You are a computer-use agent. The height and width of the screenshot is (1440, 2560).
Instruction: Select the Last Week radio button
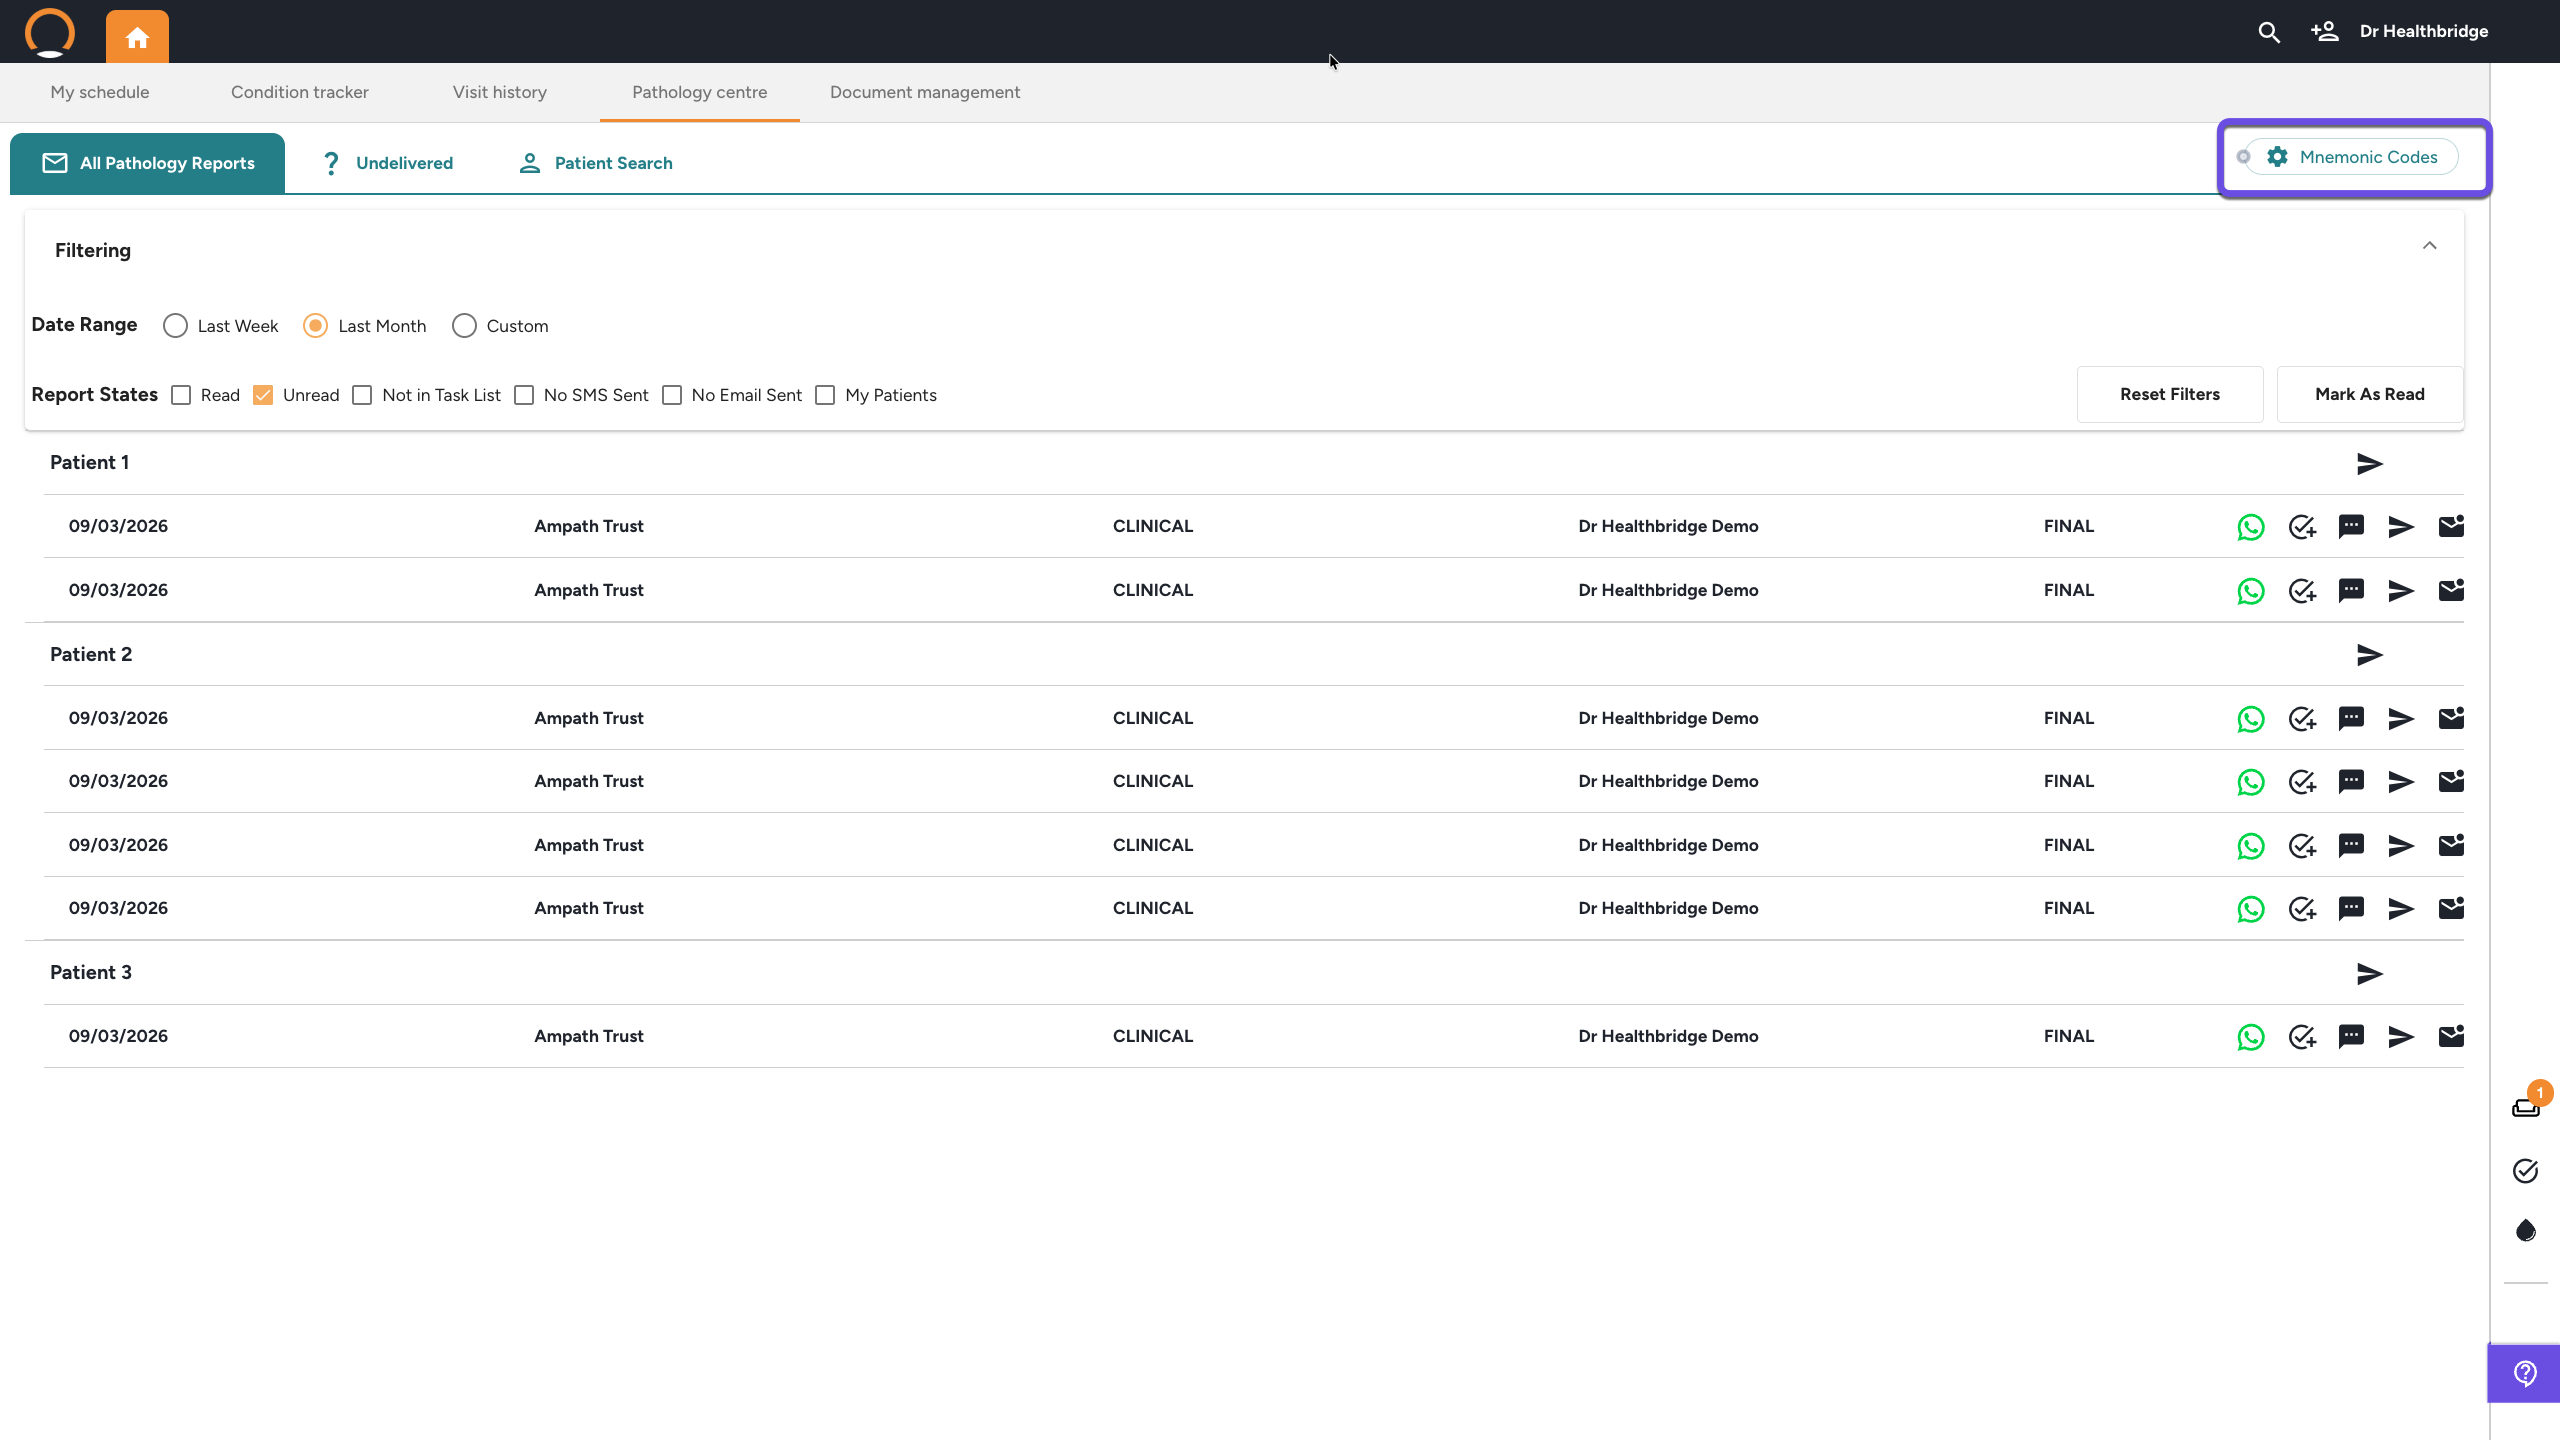point(175,326)
